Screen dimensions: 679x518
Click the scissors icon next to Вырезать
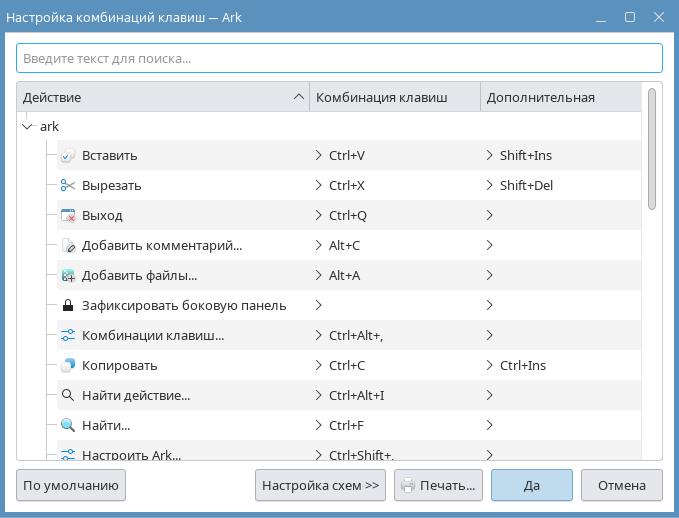[68, 185]
